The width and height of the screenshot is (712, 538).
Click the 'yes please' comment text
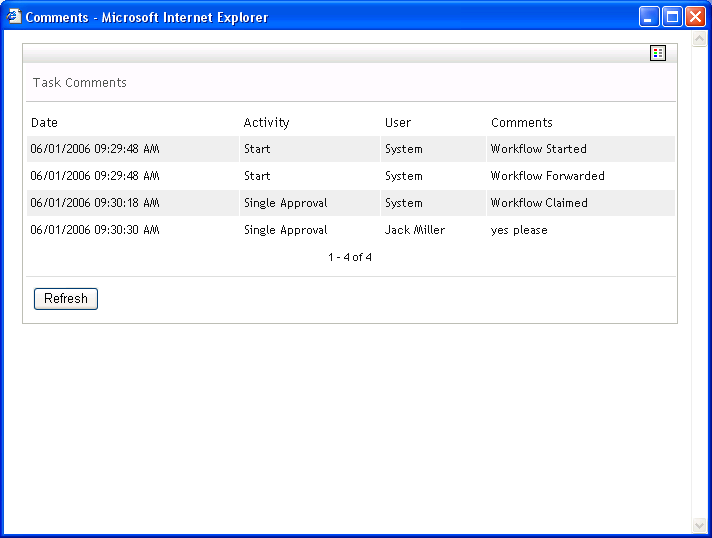(x=519, y=230)
